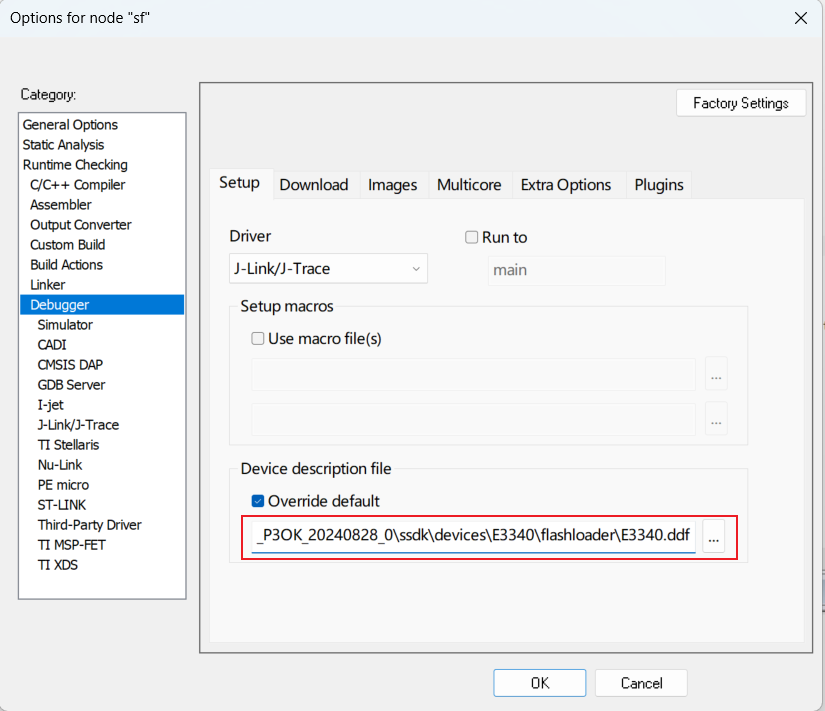Toggle Use macro file(s)
The image size is (825, 711).
pyautogui.click(x=258, y=338)
